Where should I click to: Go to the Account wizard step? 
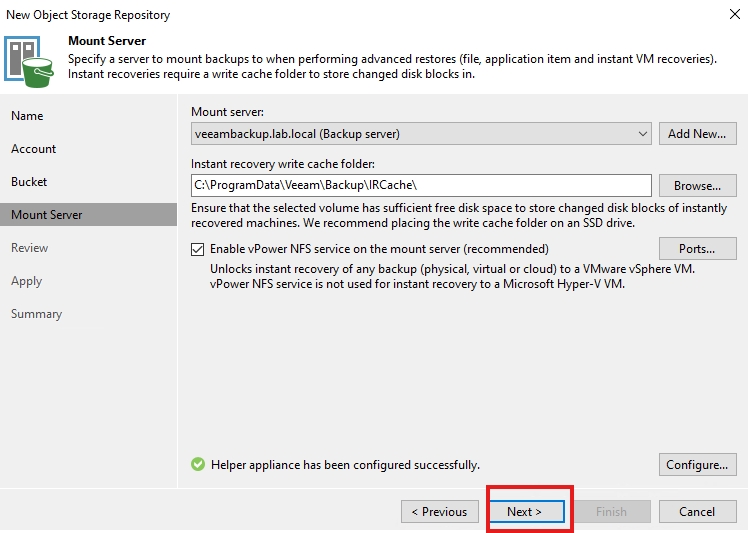click(34, 149)
